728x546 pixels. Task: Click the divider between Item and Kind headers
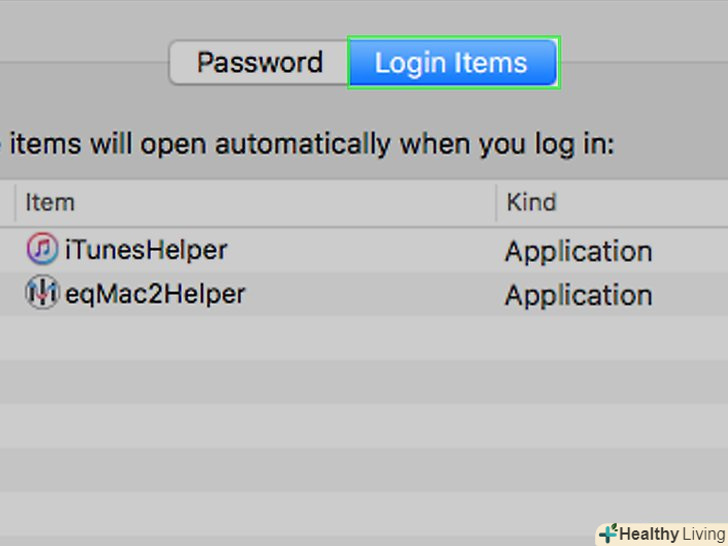pos(496,202)
